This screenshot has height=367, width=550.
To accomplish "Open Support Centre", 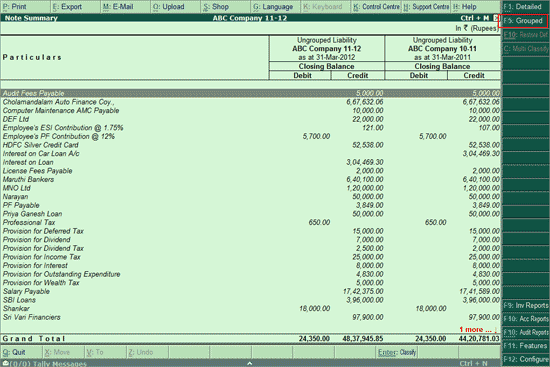I will click(426, 7).
